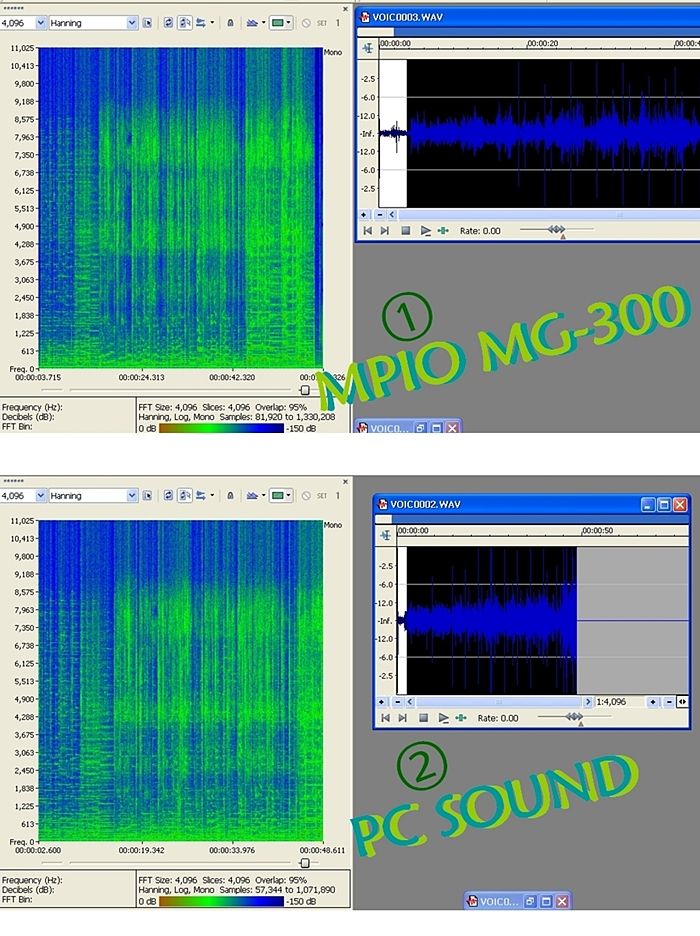This screenshot has width=700, height=936.
Task: Click playback rate slider in VOIC0002.WAV window
Action: [x=574, y=717]
